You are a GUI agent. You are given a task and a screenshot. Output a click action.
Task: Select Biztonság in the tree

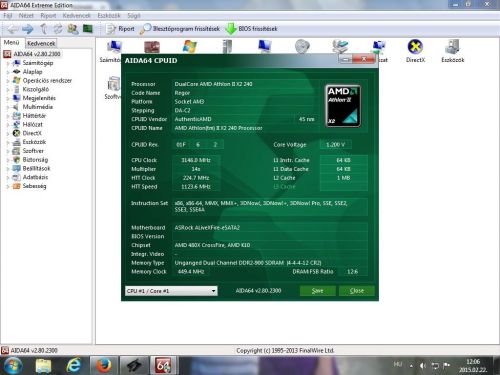35,160
